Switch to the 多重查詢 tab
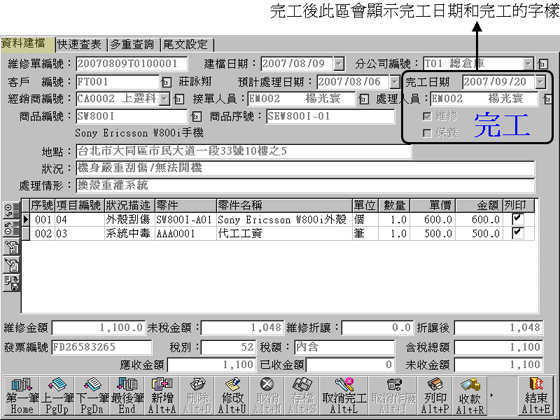The image size is (560, 420). pos(134,44)
